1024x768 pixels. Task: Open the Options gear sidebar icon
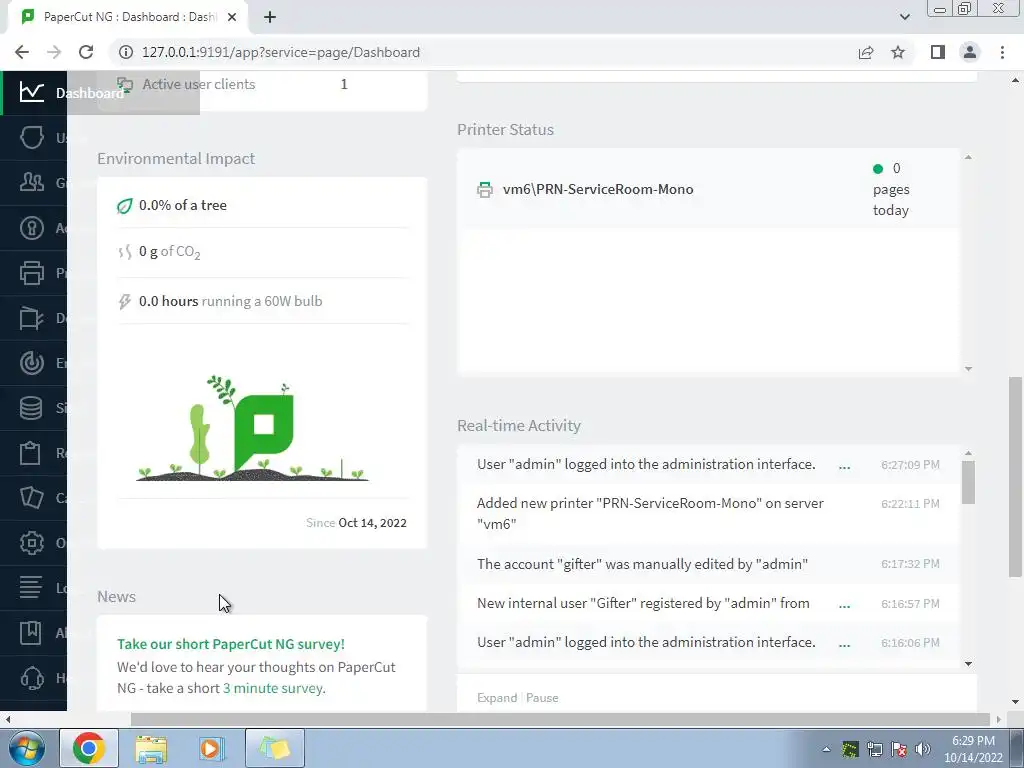(31, 543)
